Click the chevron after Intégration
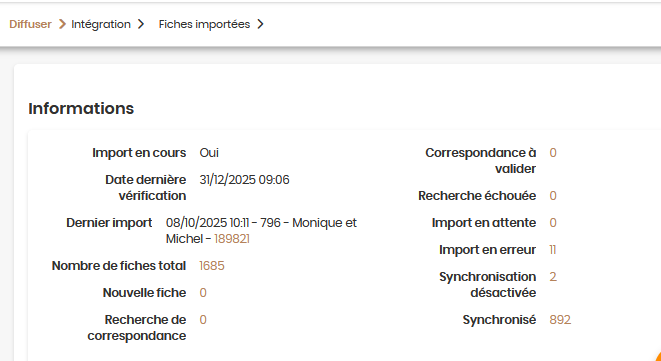The height and width of the screenshot is (361, 661). (x=141, y=24)
